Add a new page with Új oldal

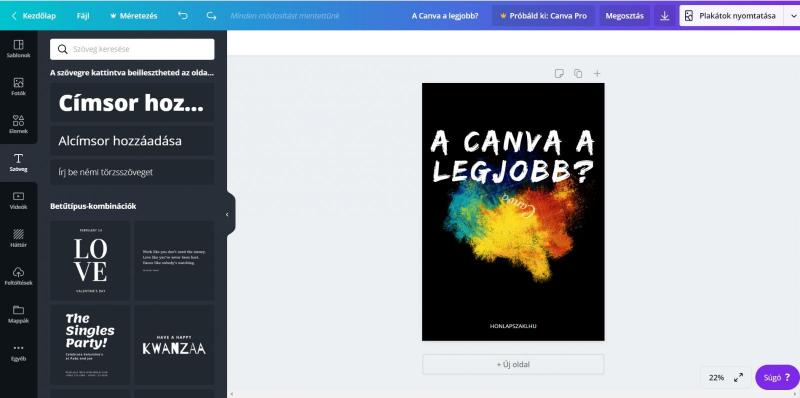point(513,364)
